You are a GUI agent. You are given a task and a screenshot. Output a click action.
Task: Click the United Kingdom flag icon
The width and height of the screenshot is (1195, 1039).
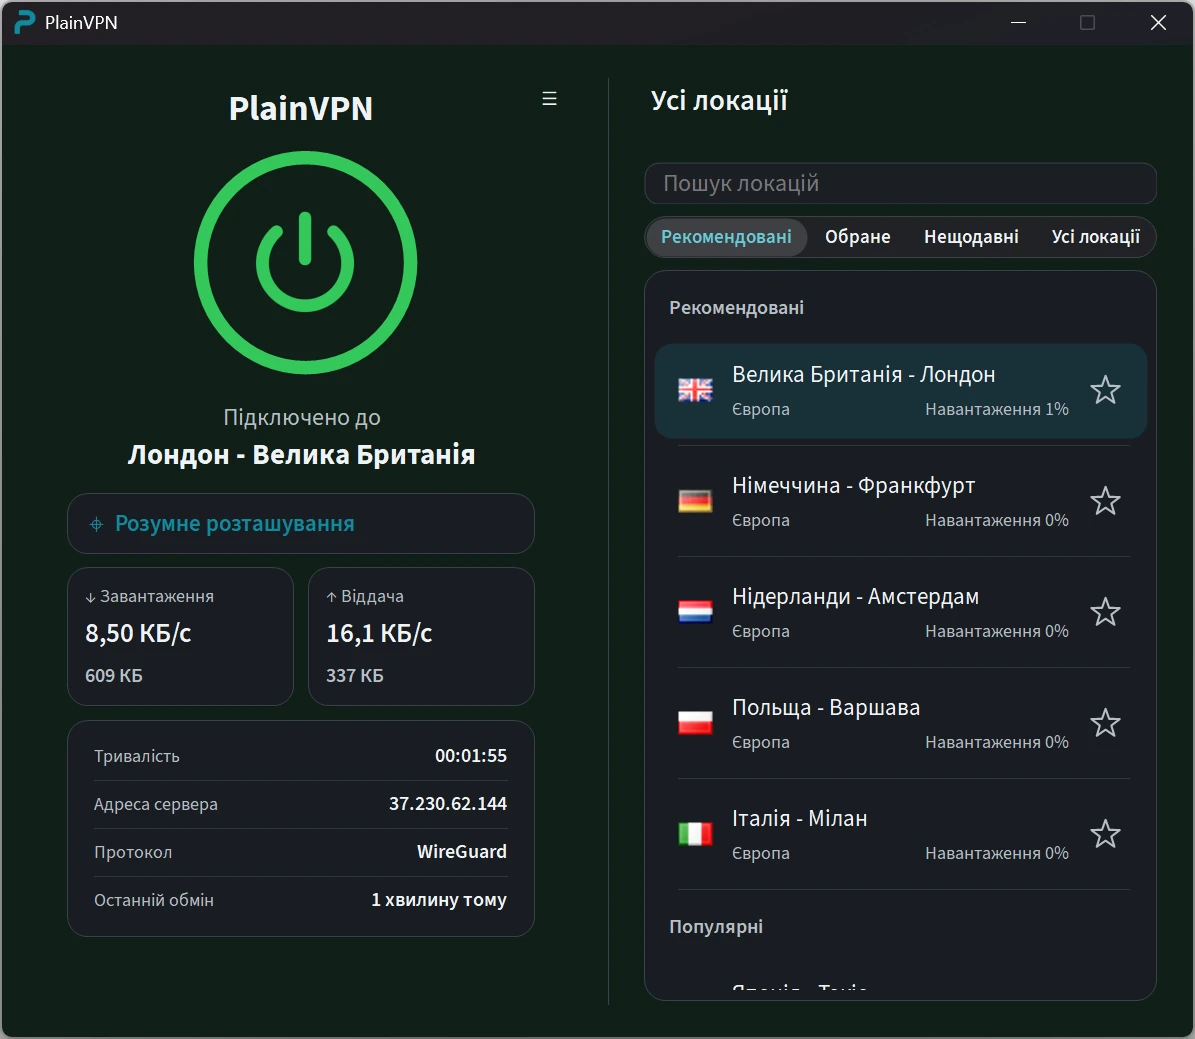[695, 390]
